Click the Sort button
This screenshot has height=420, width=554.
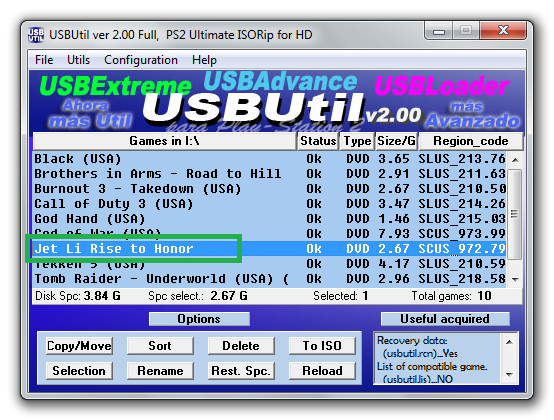tap(160, 346)
